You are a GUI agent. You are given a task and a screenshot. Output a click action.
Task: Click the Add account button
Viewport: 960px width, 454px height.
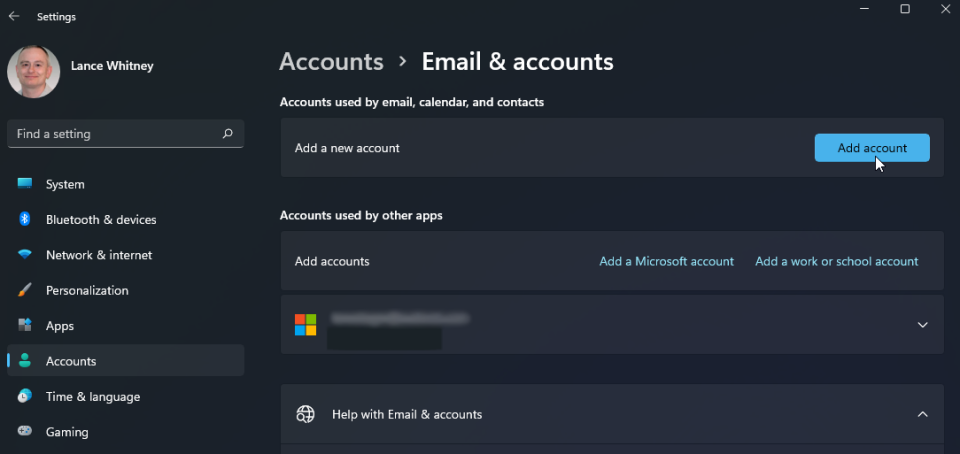point(872,148)
